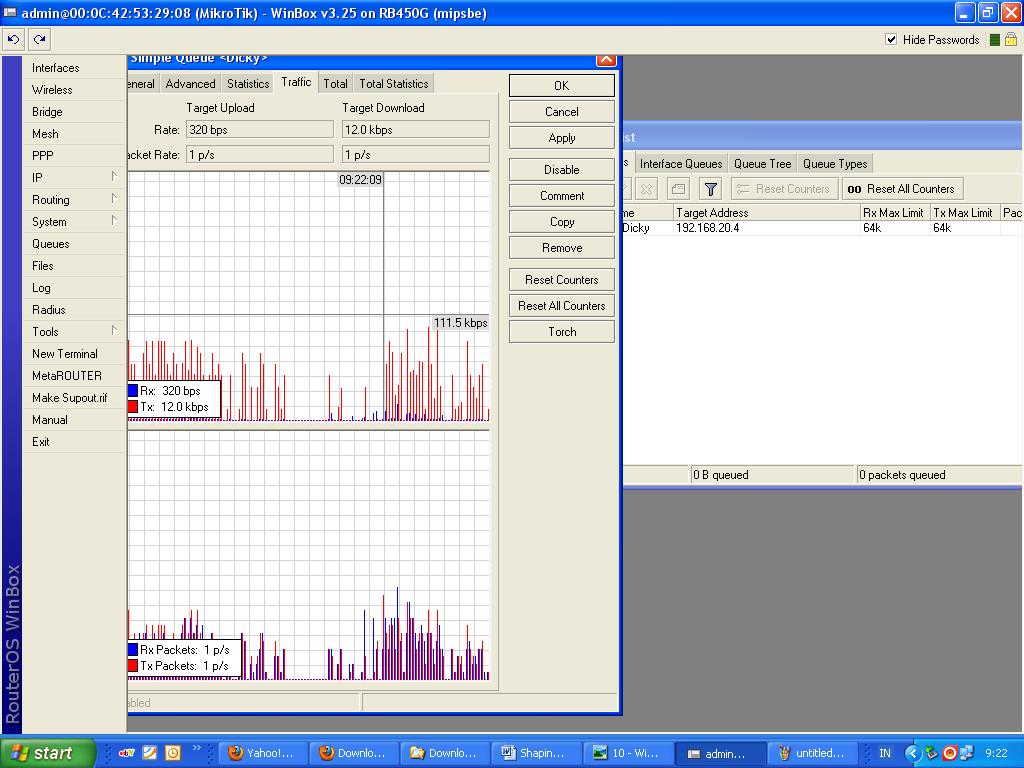
Task: Click the Redo arrow icon in WinBox toolbar
Action: (x=40, y=40)
